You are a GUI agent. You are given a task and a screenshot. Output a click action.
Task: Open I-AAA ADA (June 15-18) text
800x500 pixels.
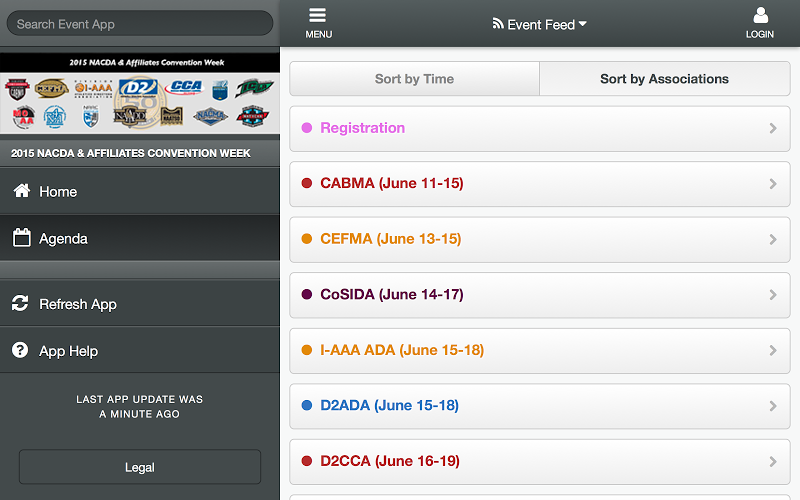[x=402, y=350]
